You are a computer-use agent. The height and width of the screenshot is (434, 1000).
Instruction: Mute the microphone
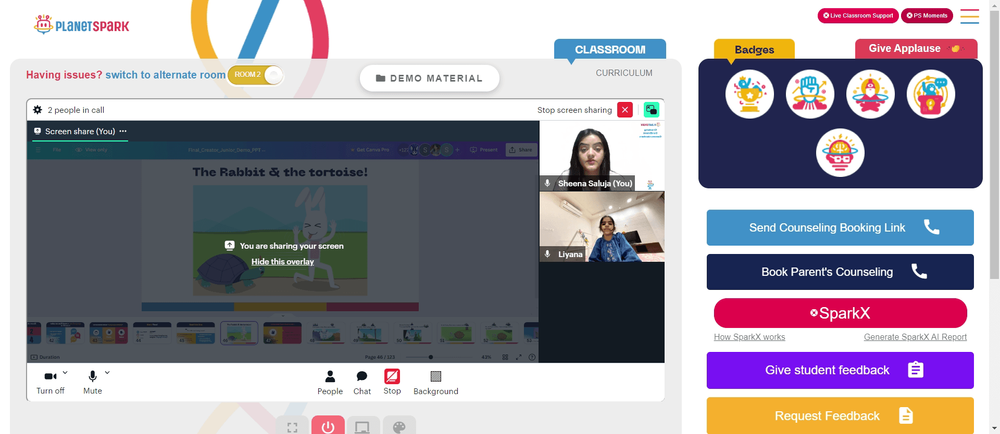[92, 382]
